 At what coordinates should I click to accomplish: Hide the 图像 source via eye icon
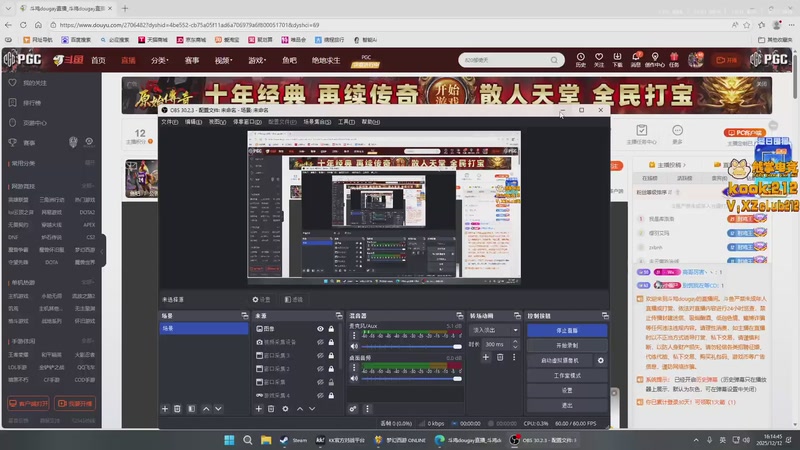pyautogui.click(x=320, y=329)
